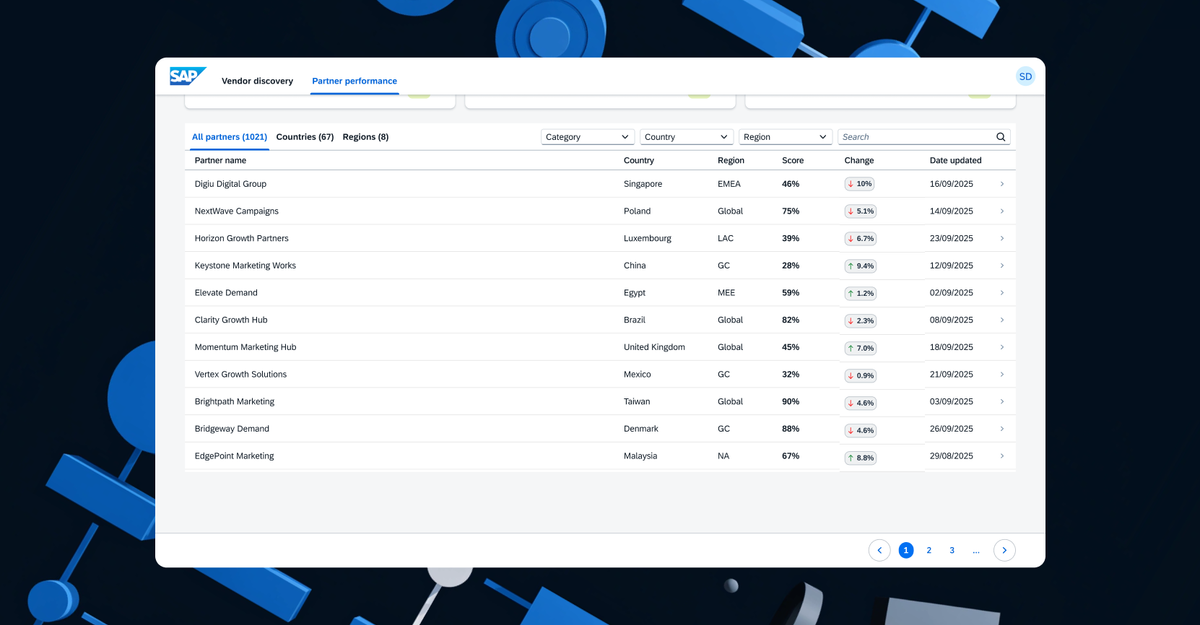This screenshot has height=625, width=1200.
Task: Click the Region column header
Action: [x=731, y=160]
